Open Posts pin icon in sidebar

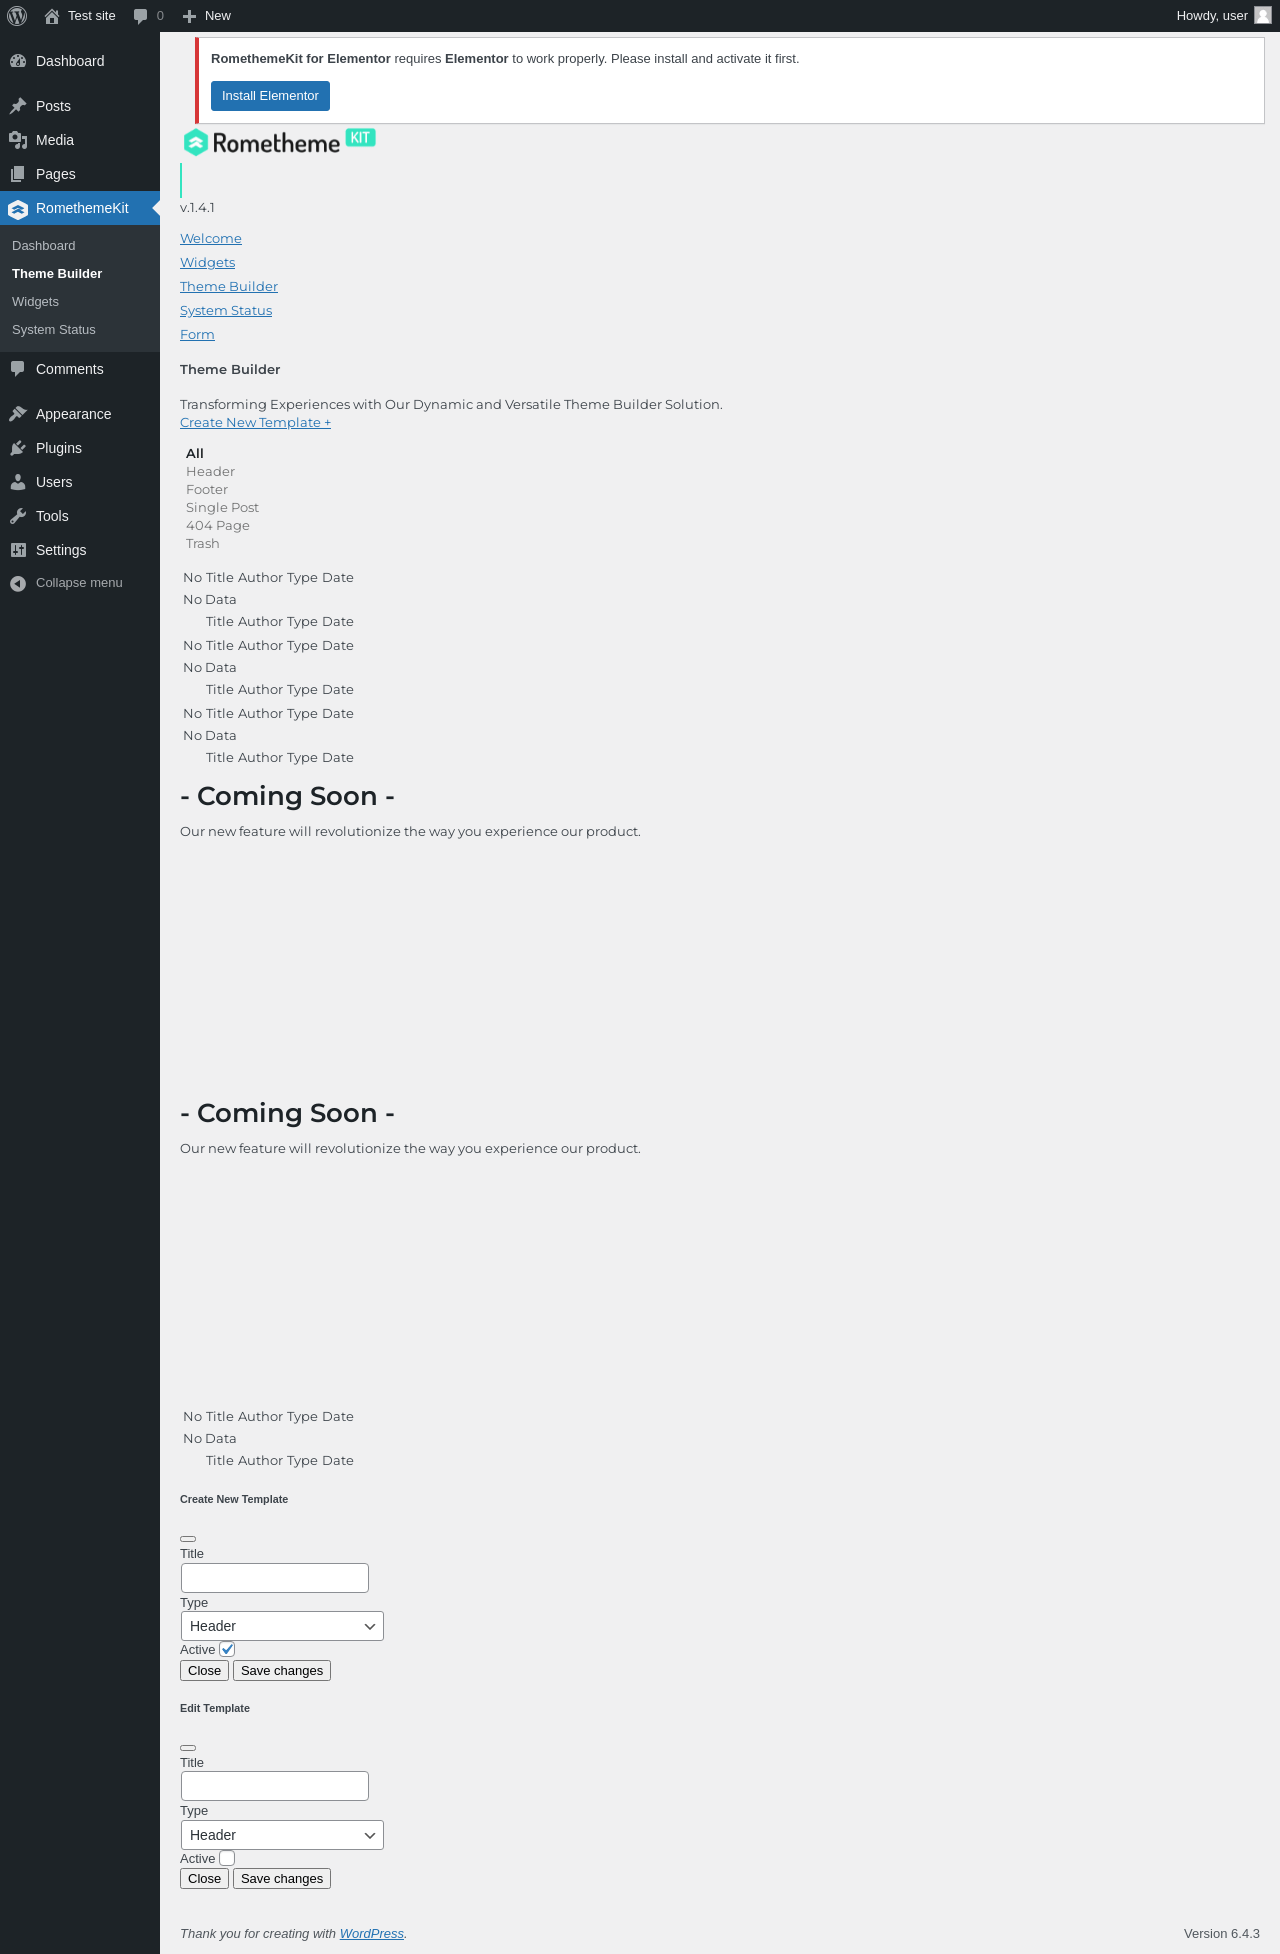[18, 106]
